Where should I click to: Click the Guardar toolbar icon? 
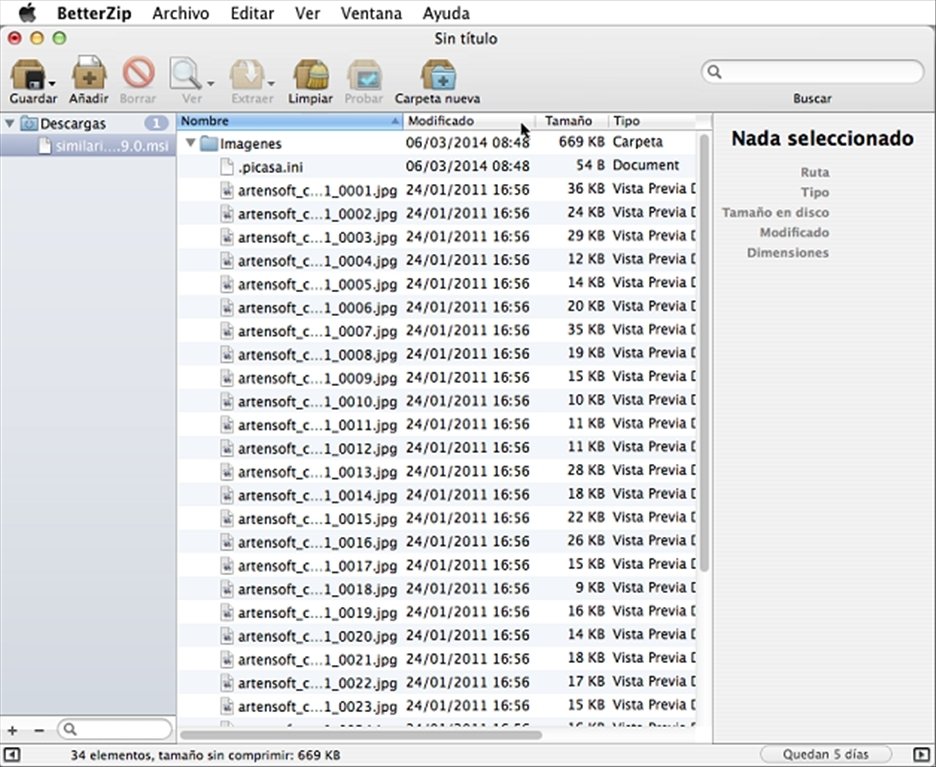click(27, 74)
